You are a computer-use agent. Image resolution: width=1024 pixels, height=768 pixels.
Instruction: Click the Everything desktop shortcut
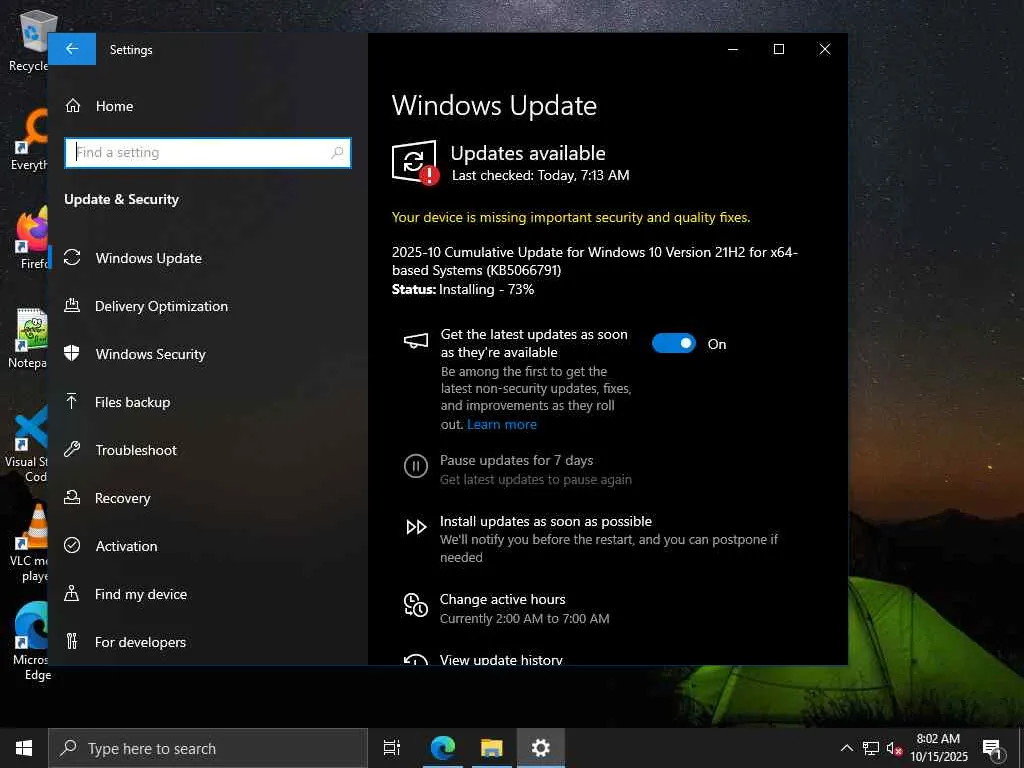(x=29, y=140)
